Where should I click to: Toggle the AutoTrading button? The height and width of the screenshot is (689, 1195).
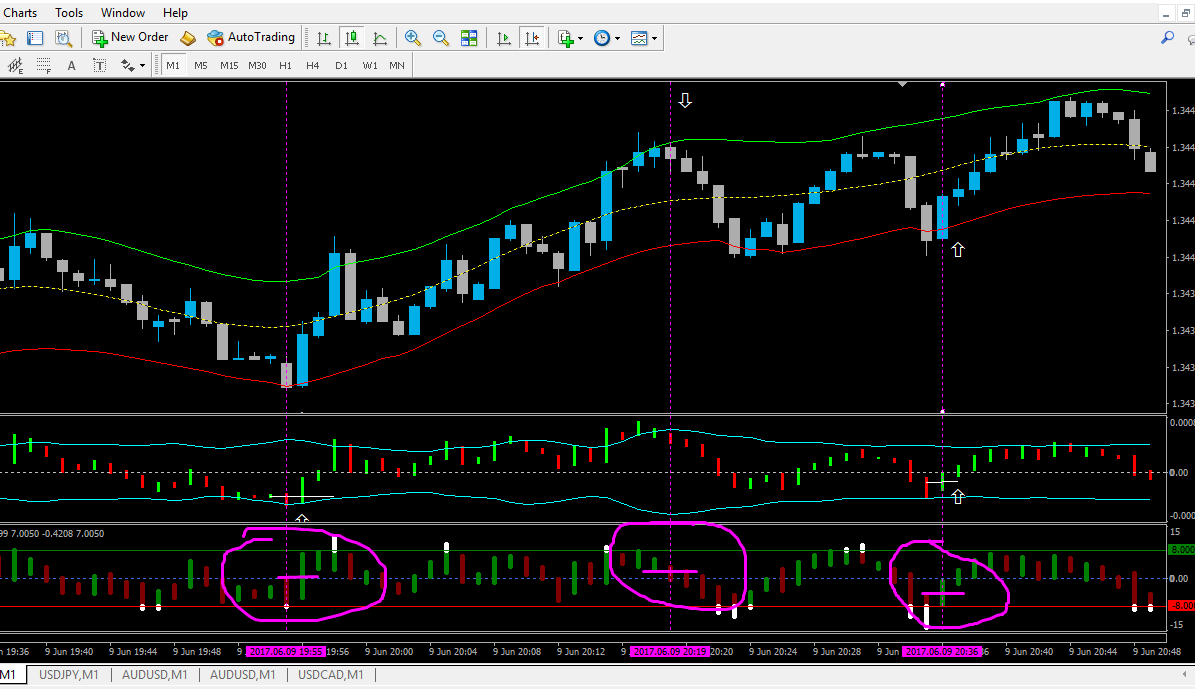pos(251,37)
